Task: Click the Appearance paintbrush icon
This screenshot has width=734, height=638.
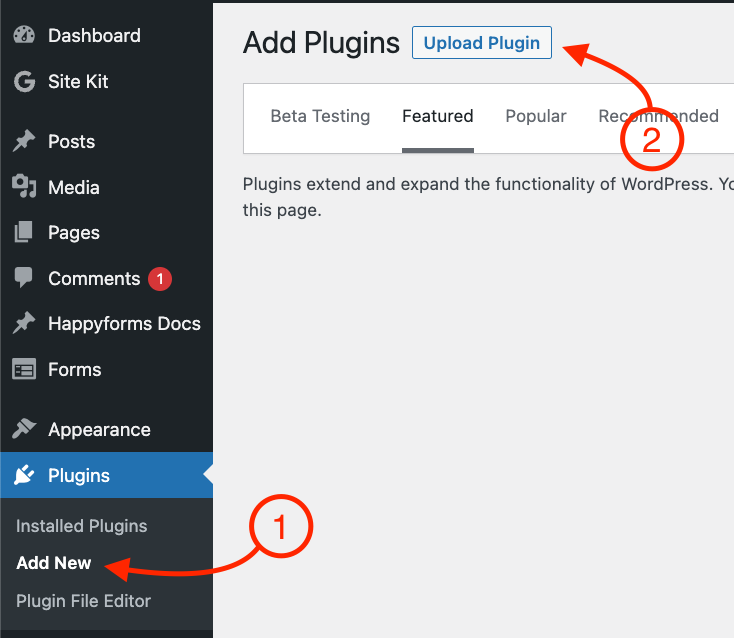Action: click(x=24, y=429)
